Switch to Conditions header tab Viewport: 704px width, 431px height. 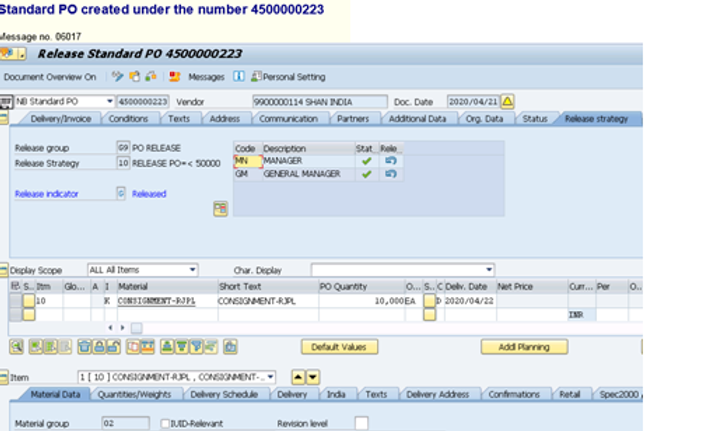click(x=128, y=119)
